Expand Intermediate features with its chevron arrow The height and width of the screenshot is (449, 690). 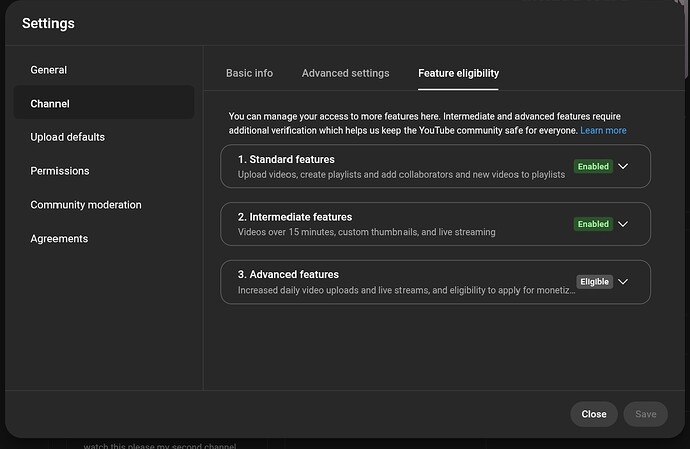tap(623, 224)
